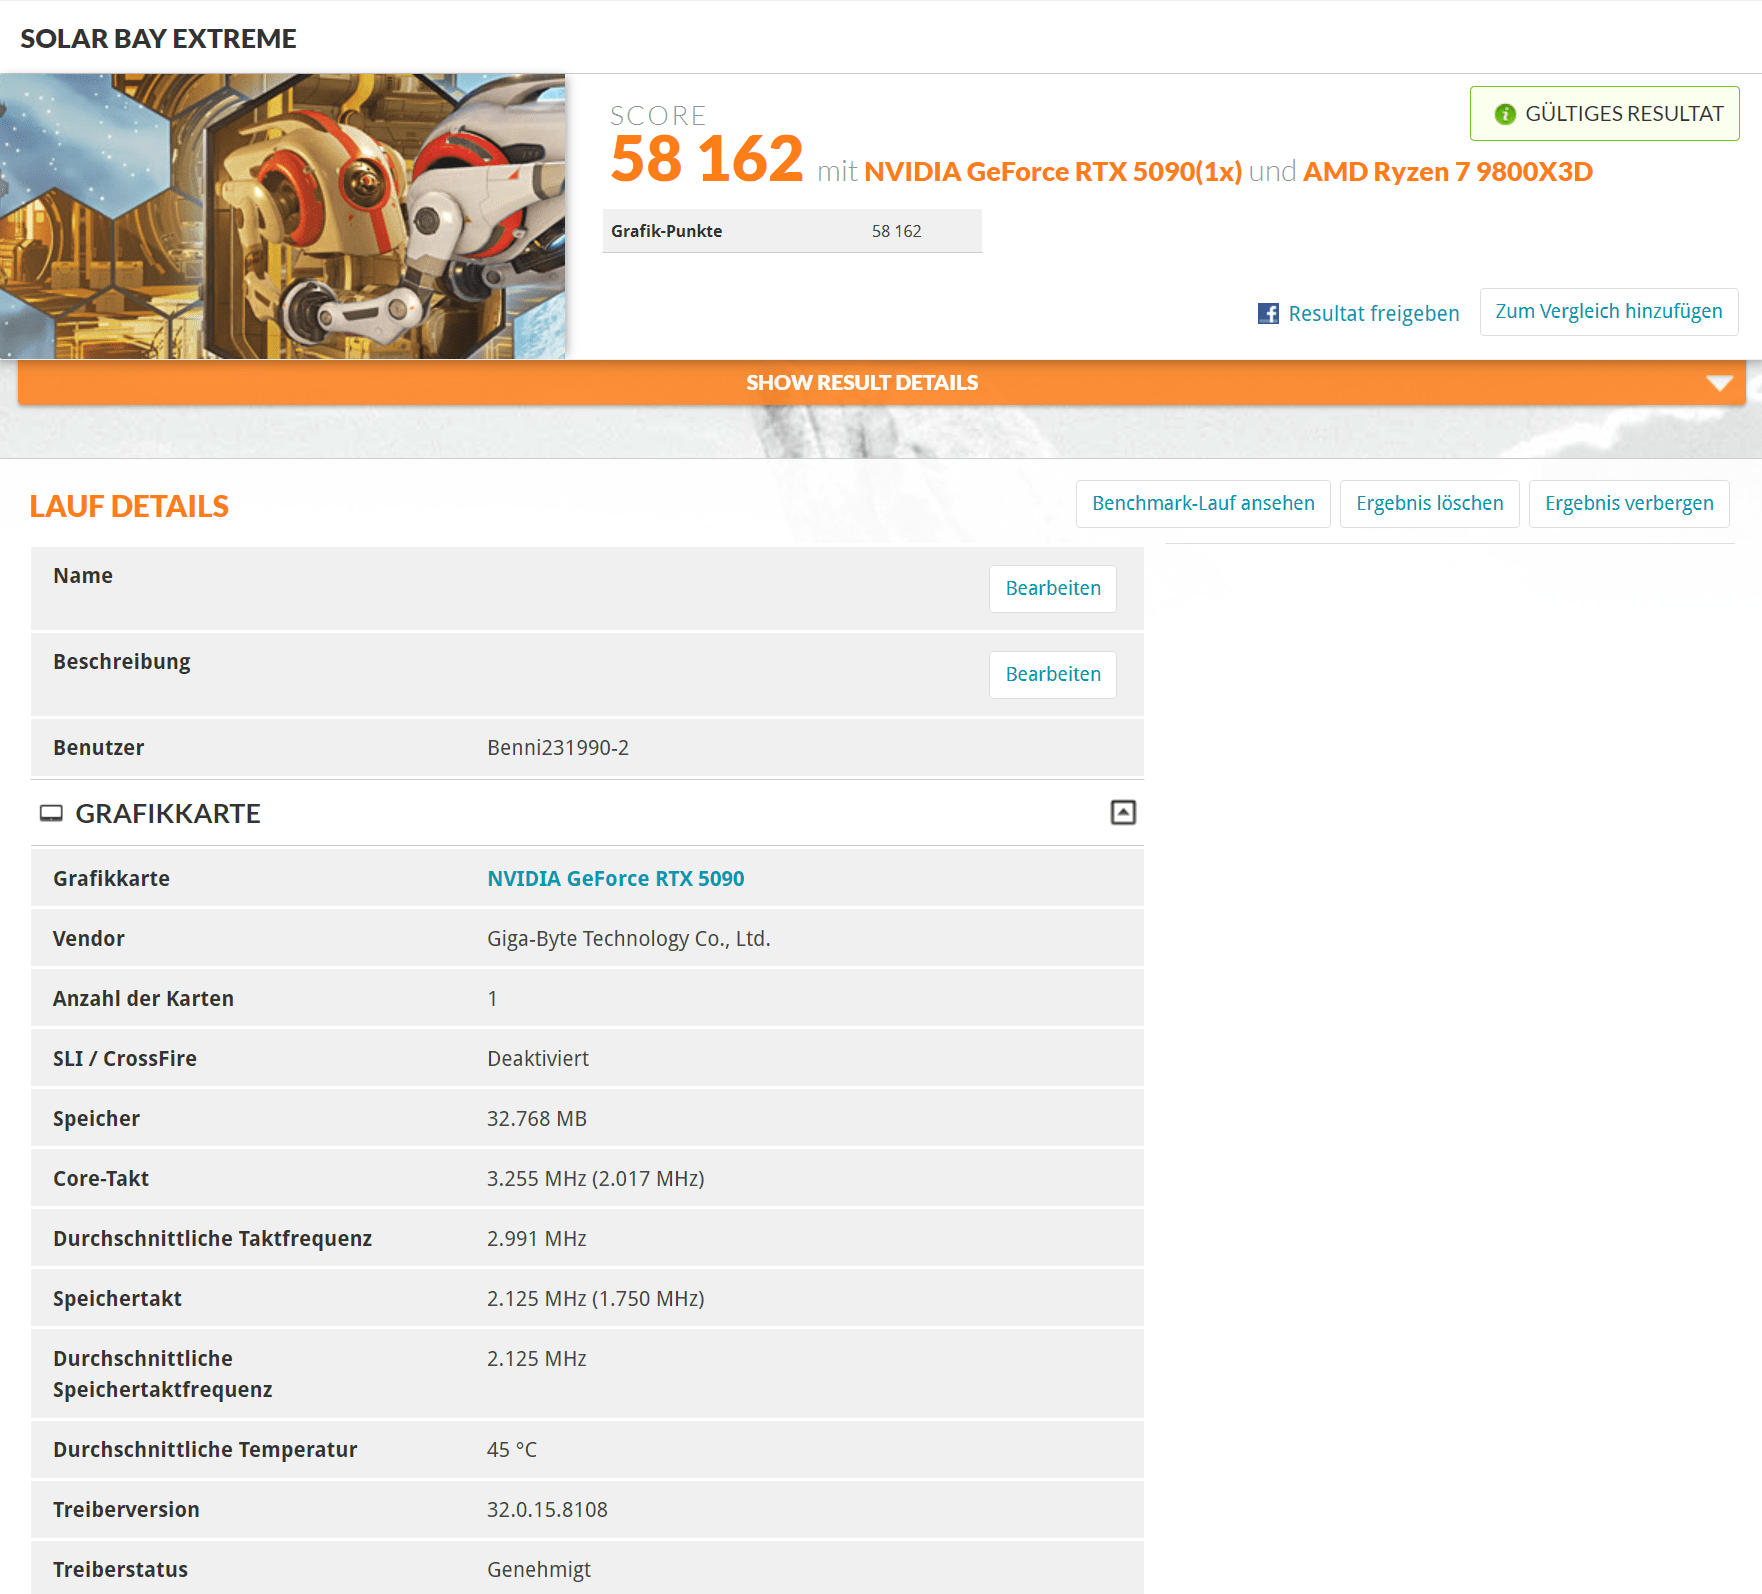Image resolution: width=1762 pixels, height=1594 pixels.
Task: Click the monitor icon beside GRAFIKKARTE heading
Action: (x=51, y=813)
